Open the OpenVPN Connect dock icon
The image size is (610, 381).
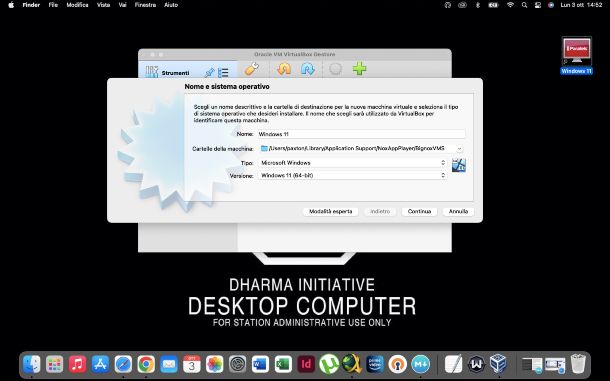tap(398, 364)
